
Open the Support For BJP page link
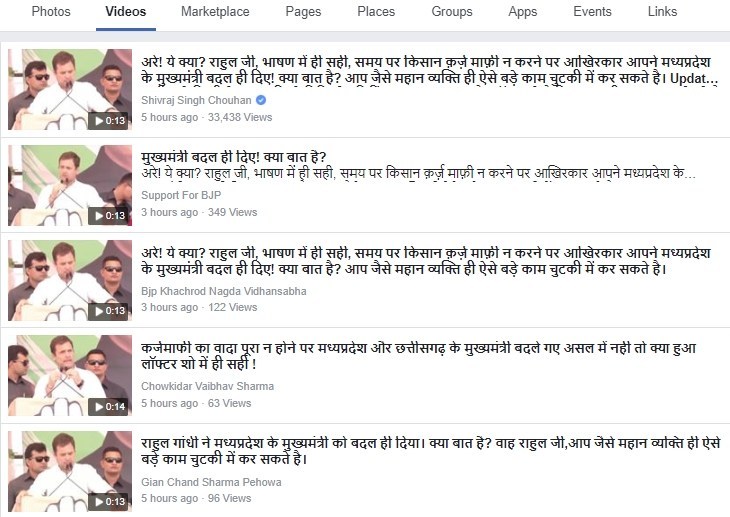click(181, 195)
